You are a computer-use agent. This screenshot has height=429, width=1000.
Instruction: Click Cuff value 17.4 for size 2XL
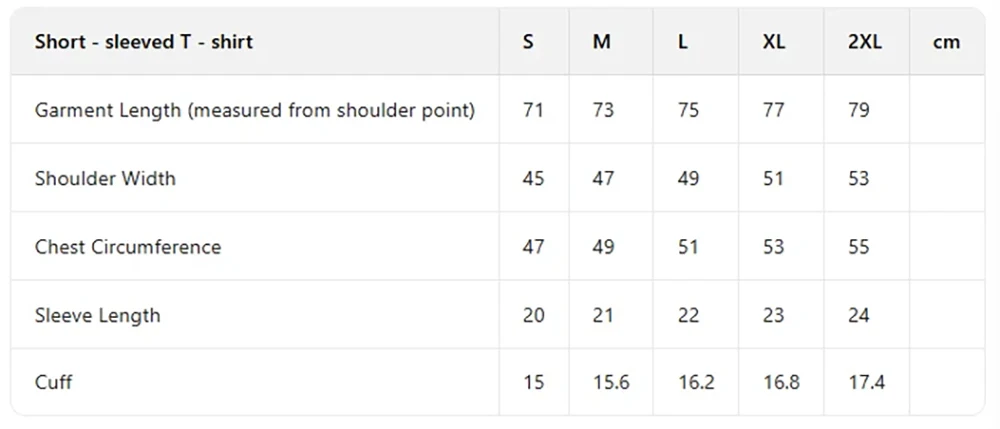(866, 382)
